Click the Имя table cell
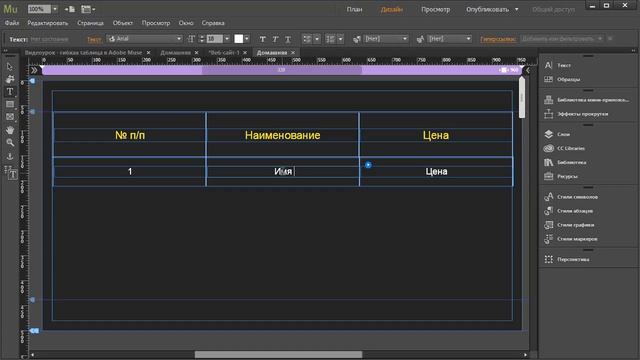The width and height of the screenshot is (640, 360). tap(282, 171)
